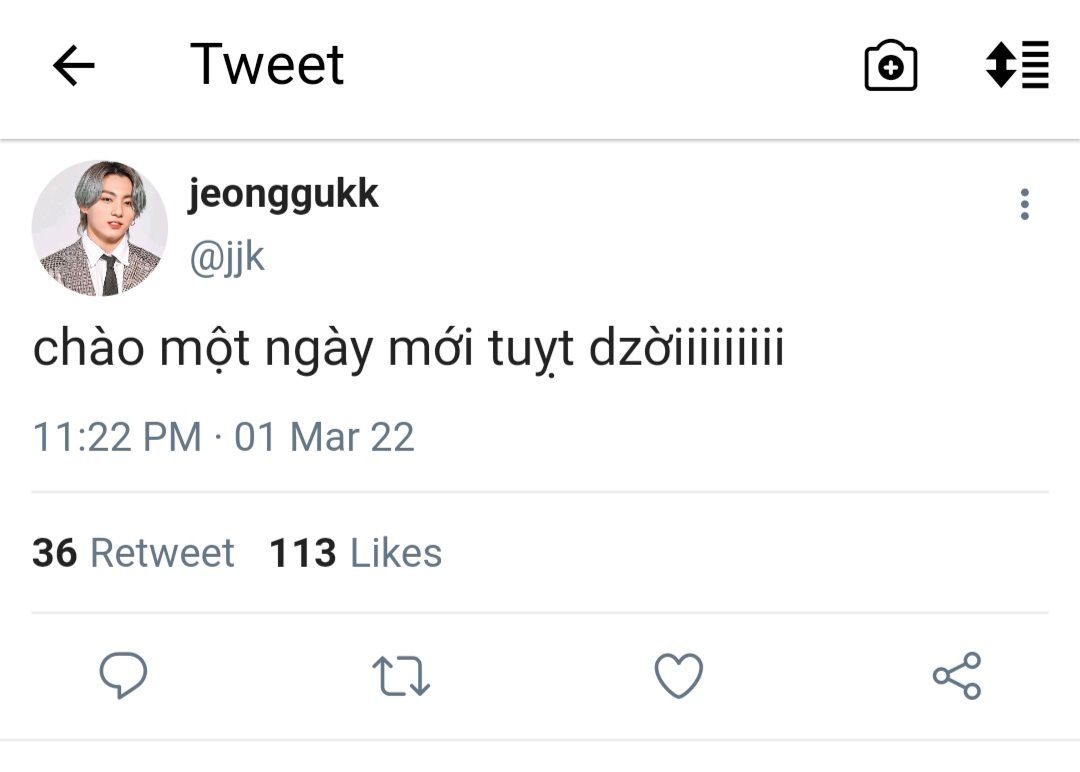Open jeonggukk's profile picture

[x=100, y=228]
